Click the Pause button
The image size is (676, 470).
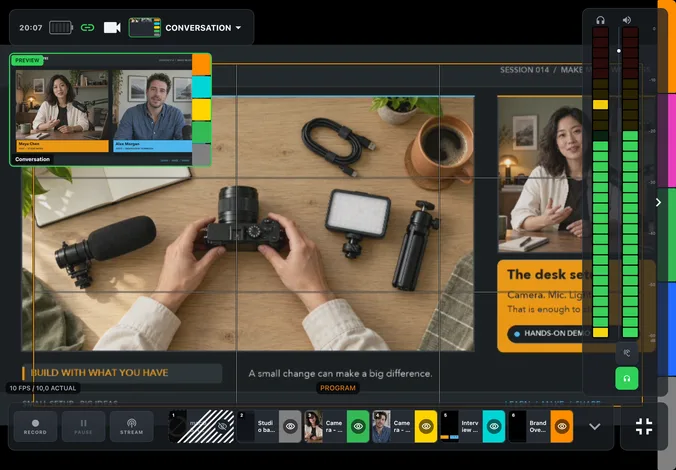[x=84, y=426]
